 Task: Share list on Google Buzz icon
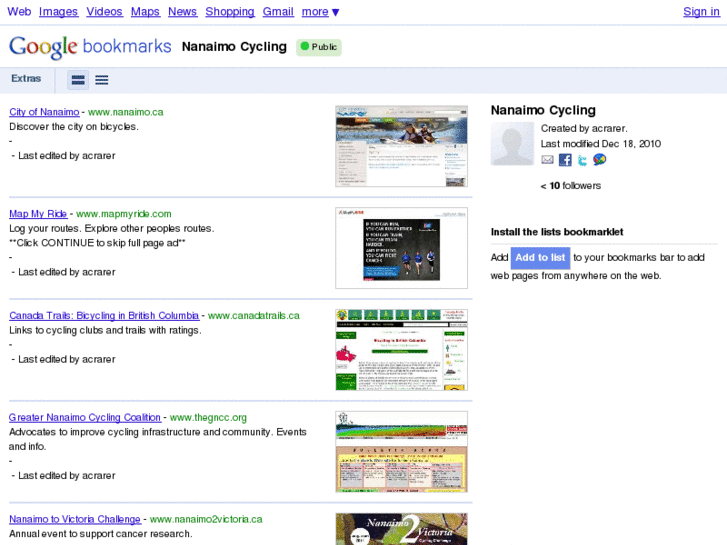pos(599,160)
